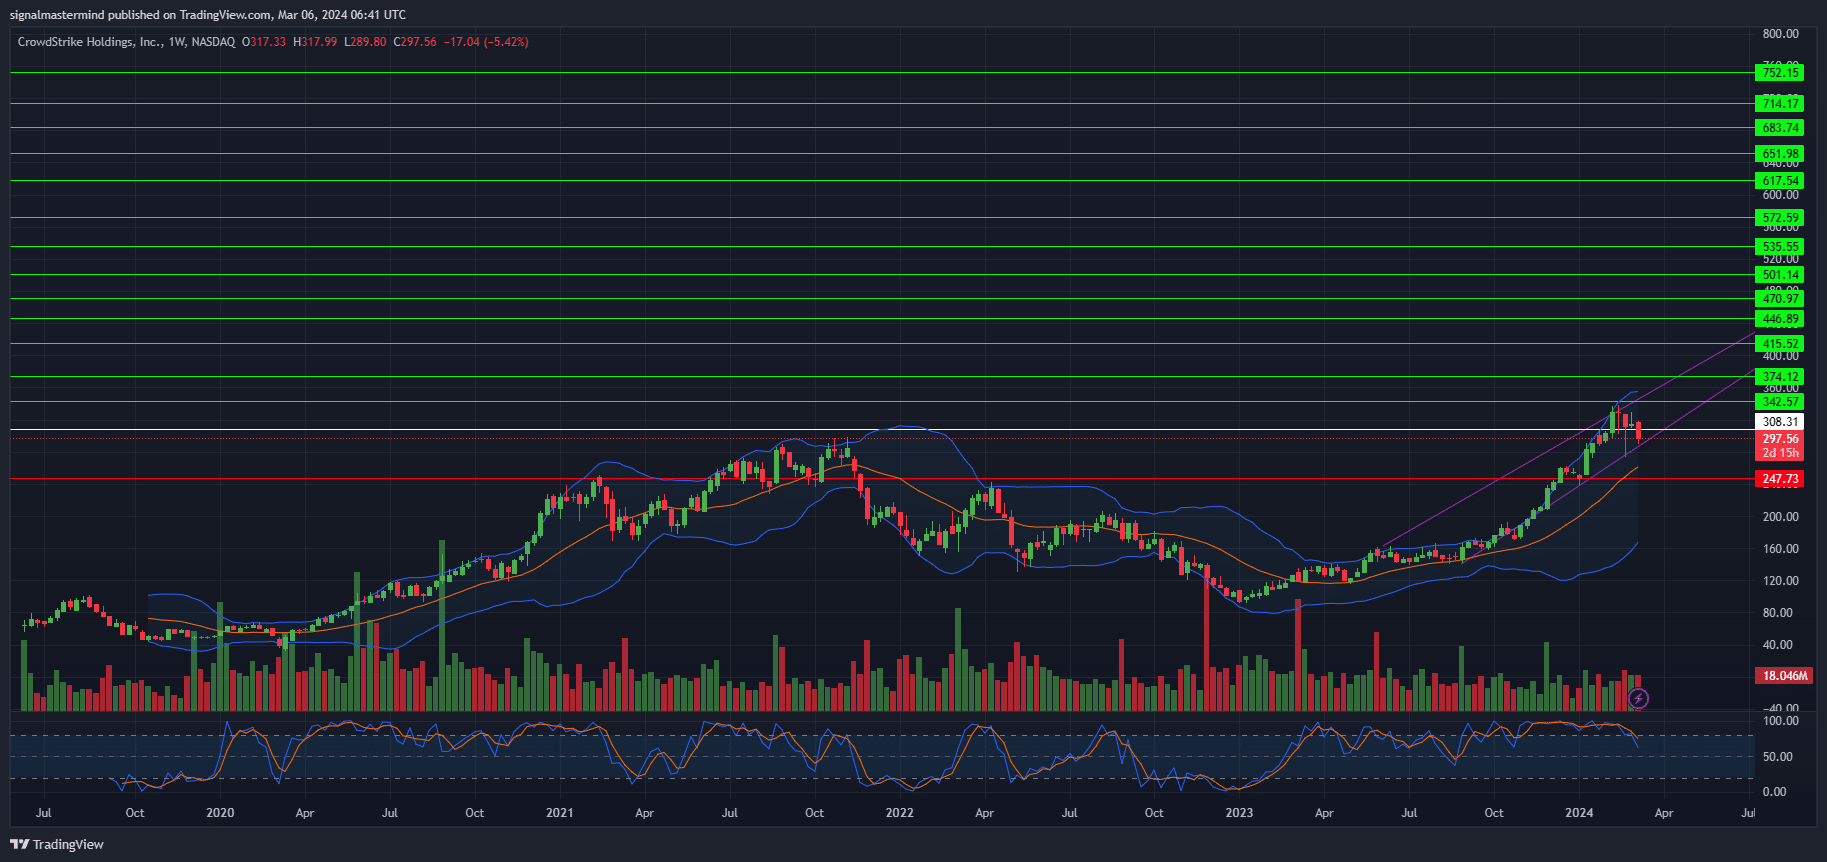Select the close value C297.56

coord(415,42)
